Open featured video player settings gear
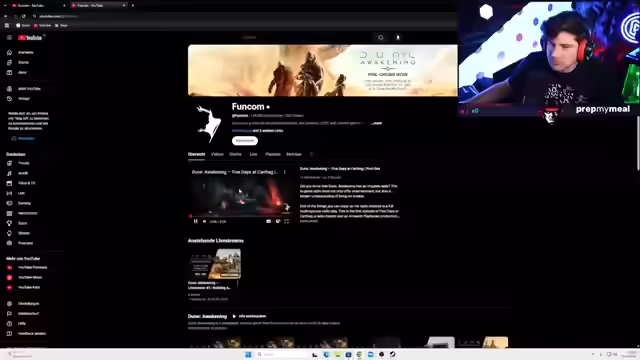Image resolution: width=640 pixels, height=360 pixels. click(278, 221)
